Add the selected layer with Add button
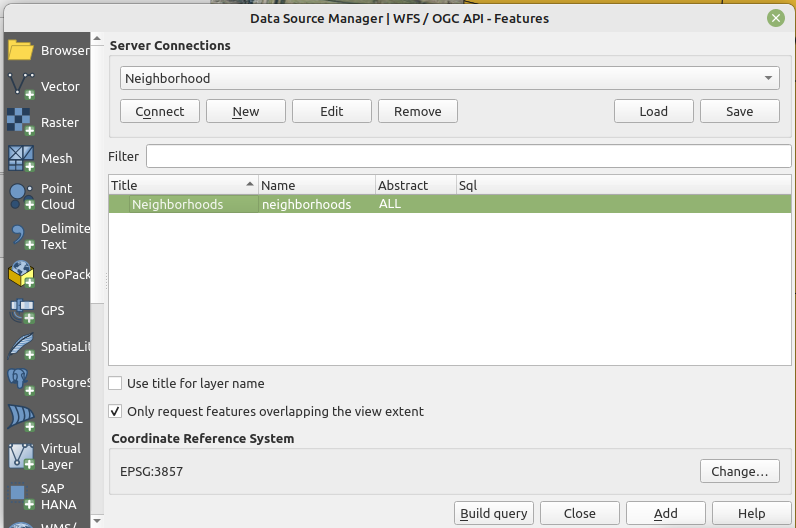 pos(666,513)
